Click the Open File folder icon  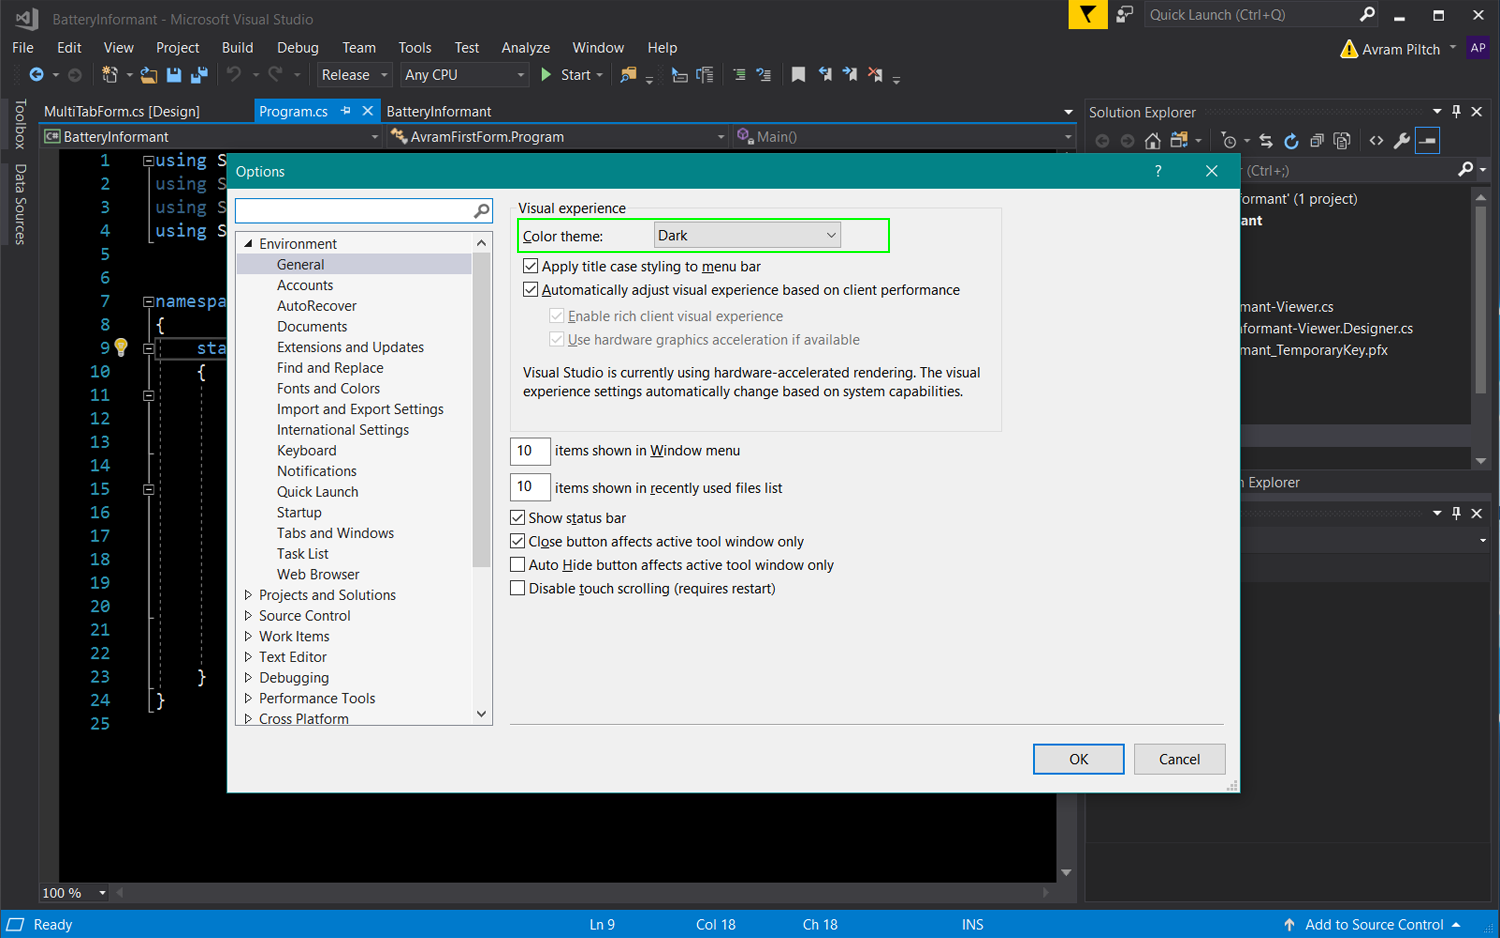click(149, 75)
